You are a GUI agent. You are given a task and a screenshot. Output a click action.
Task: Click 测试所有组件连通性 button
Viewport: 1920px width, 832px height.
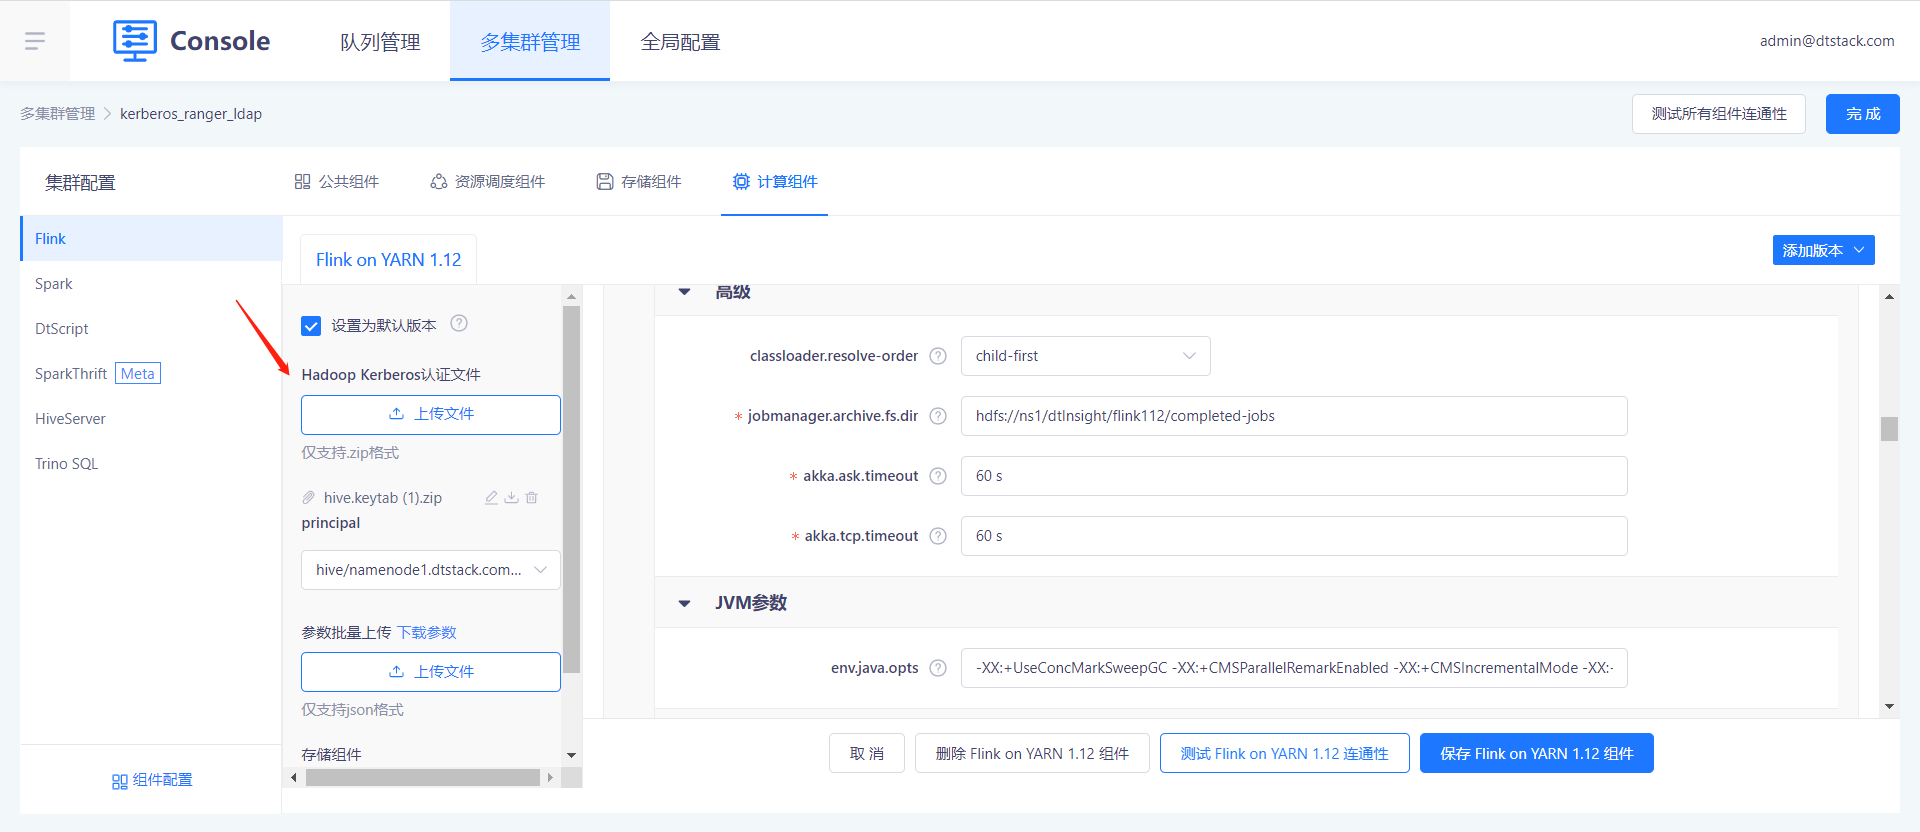[1719, 114]
